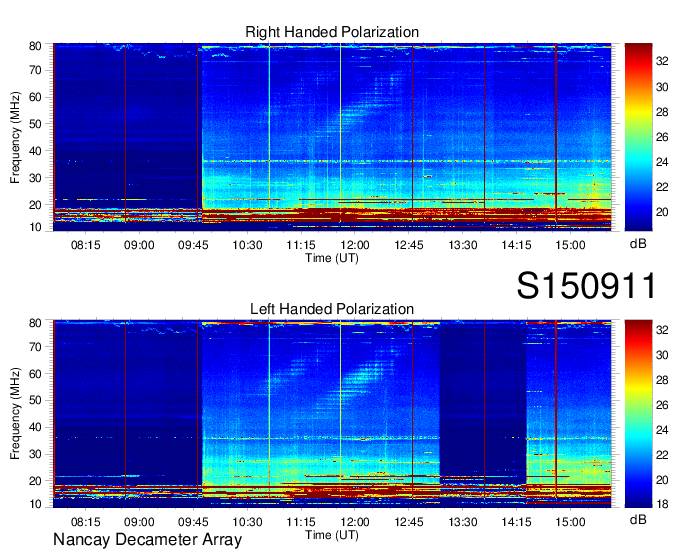Click the 12:45 time tick of the Right Handed plot
Screen dimensions: 680x552
pos(409,245)
